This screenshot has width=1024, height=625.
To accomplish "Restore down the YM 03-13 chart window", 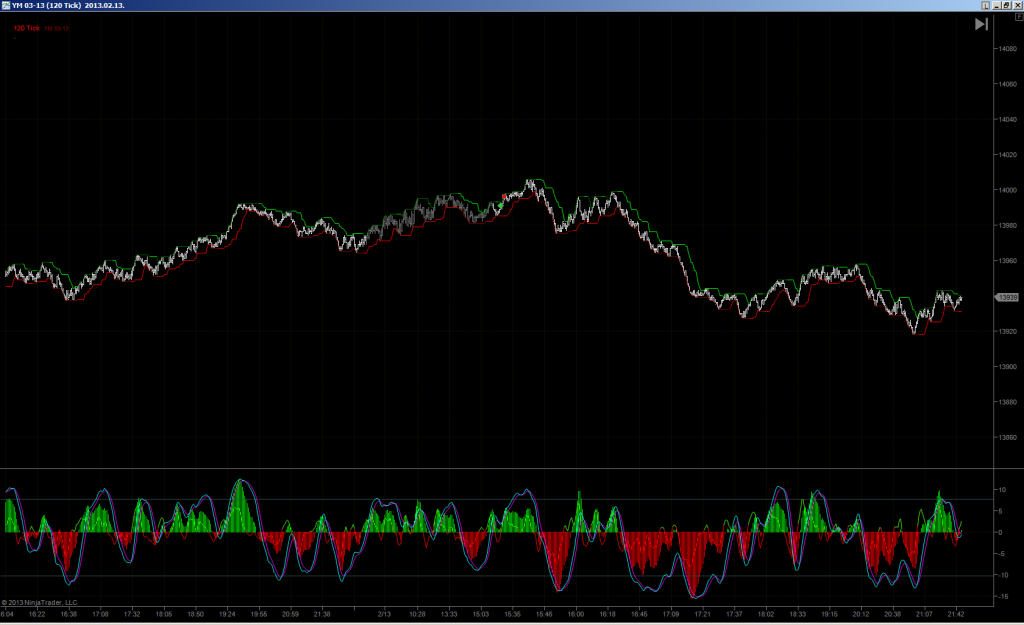I will 1006,5.
